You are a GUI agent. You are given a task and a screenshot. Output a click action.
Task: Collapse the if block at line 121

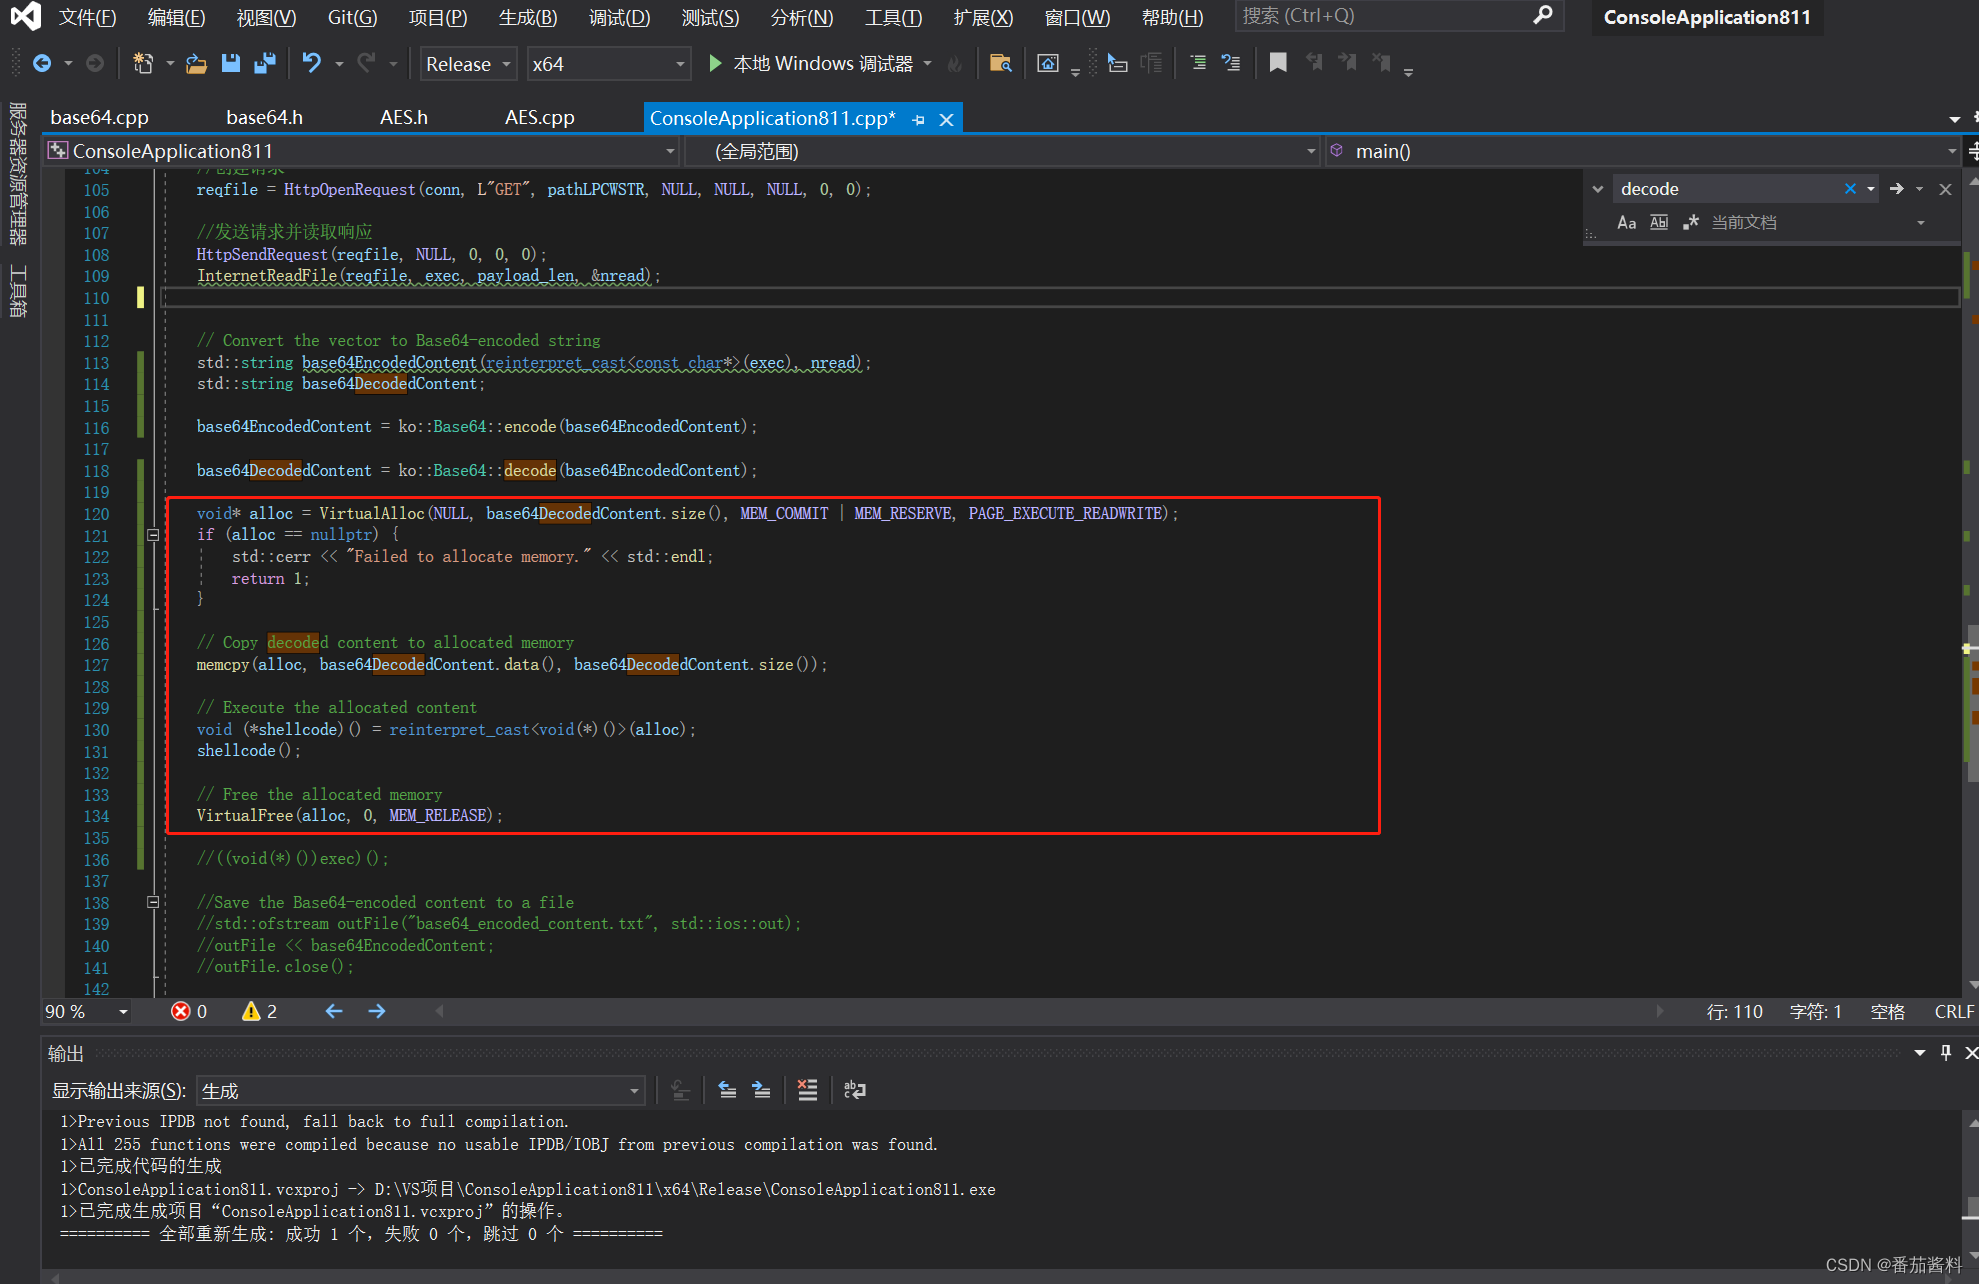point(153,535)
